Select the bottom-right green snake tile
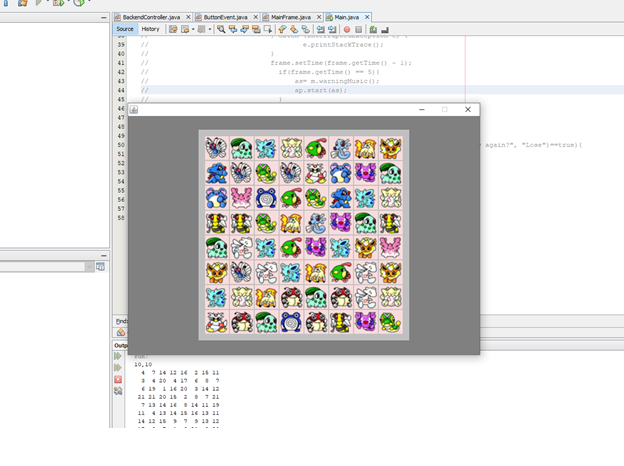This screenshot has width=624, height=466. pyautogui.click(x=390, y=322)
